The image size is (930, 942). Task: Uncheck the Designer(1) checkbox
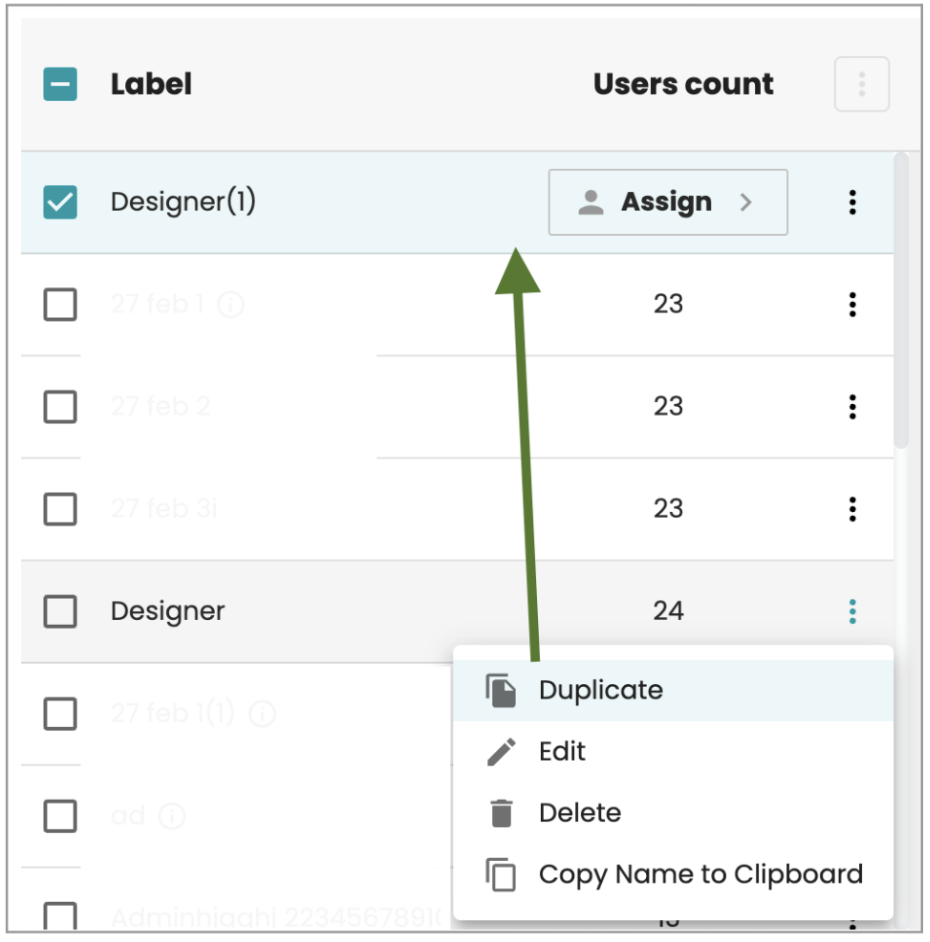[x=61, y=203]
